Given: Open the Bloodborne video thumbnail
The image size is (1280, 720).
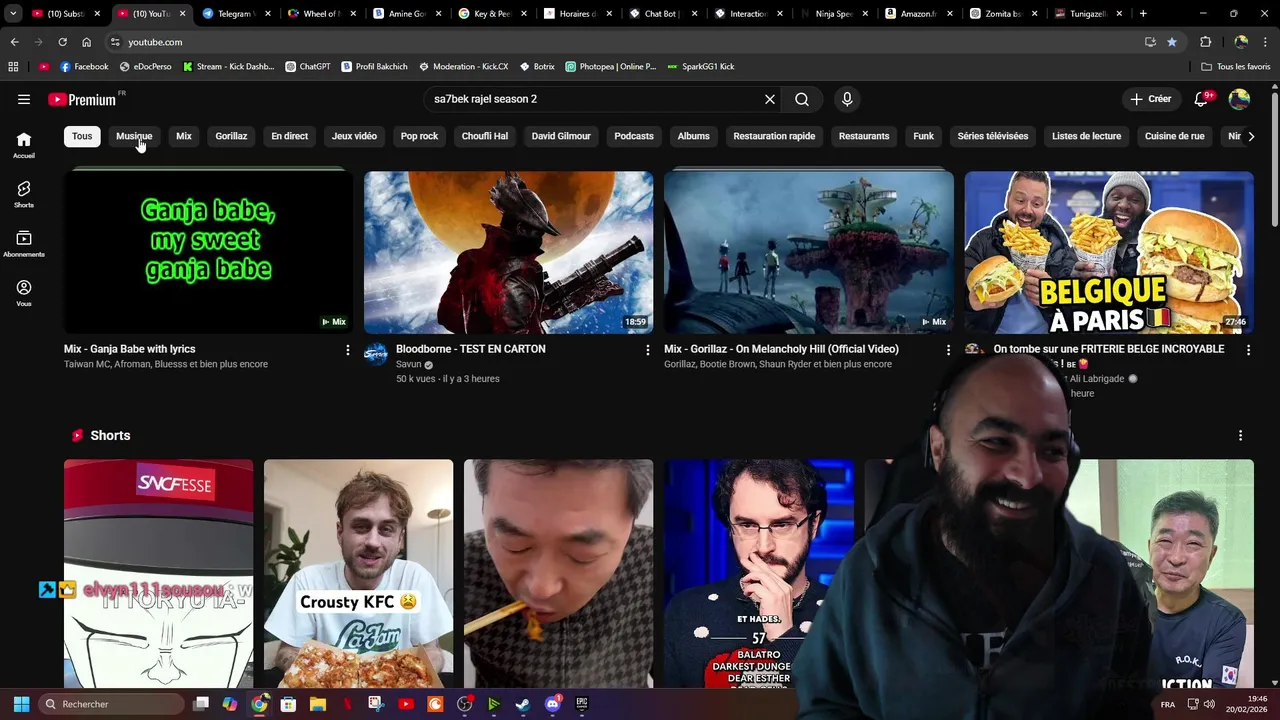Looking at the screenshot, I should point(508,252).
